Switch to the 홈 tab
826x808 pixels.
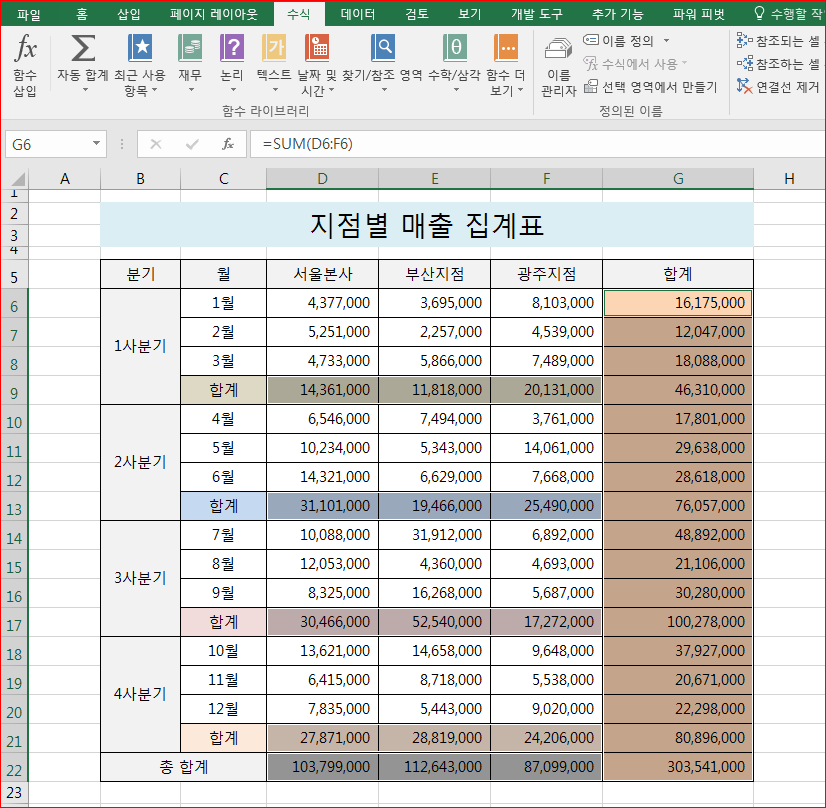(x=82, y=14)
